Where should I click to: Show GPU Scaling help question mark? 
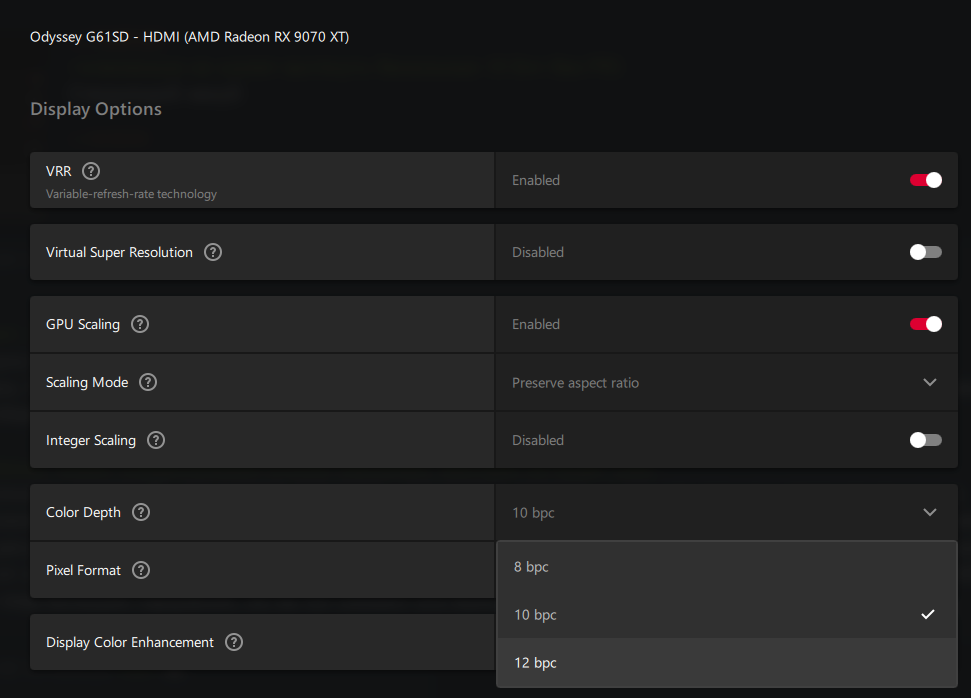coord(140,324)
